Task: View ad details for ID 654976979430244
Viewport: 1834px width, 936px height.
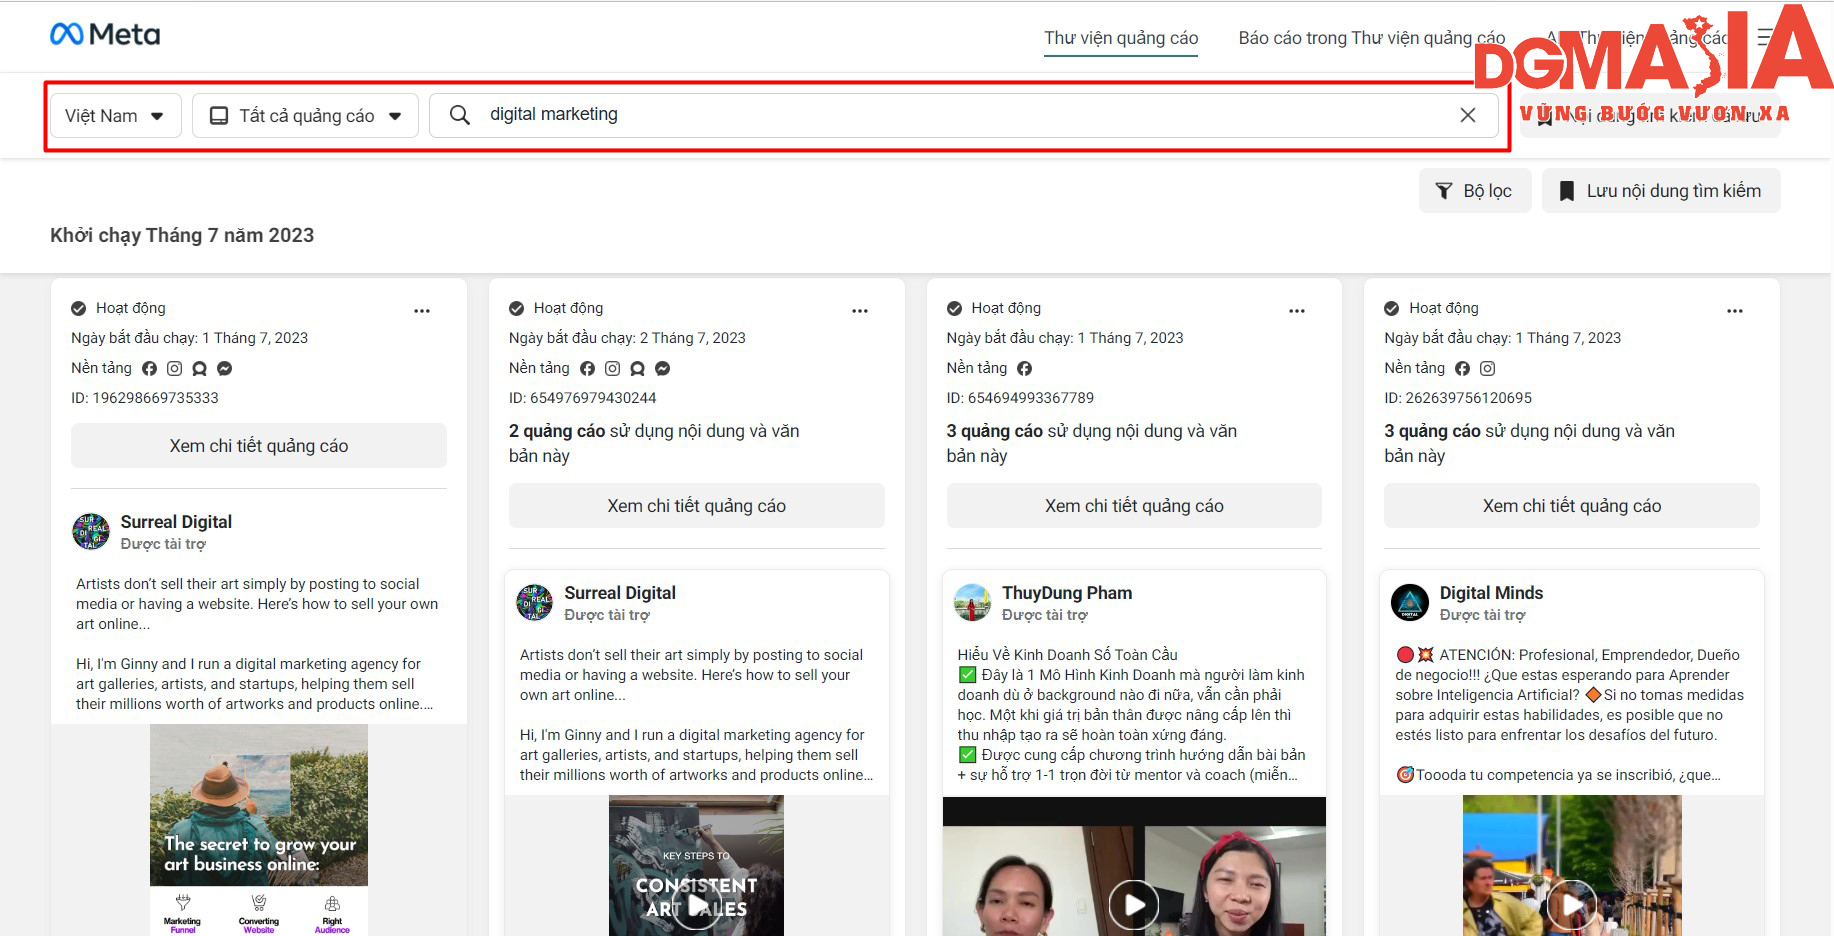Action: 697,506
